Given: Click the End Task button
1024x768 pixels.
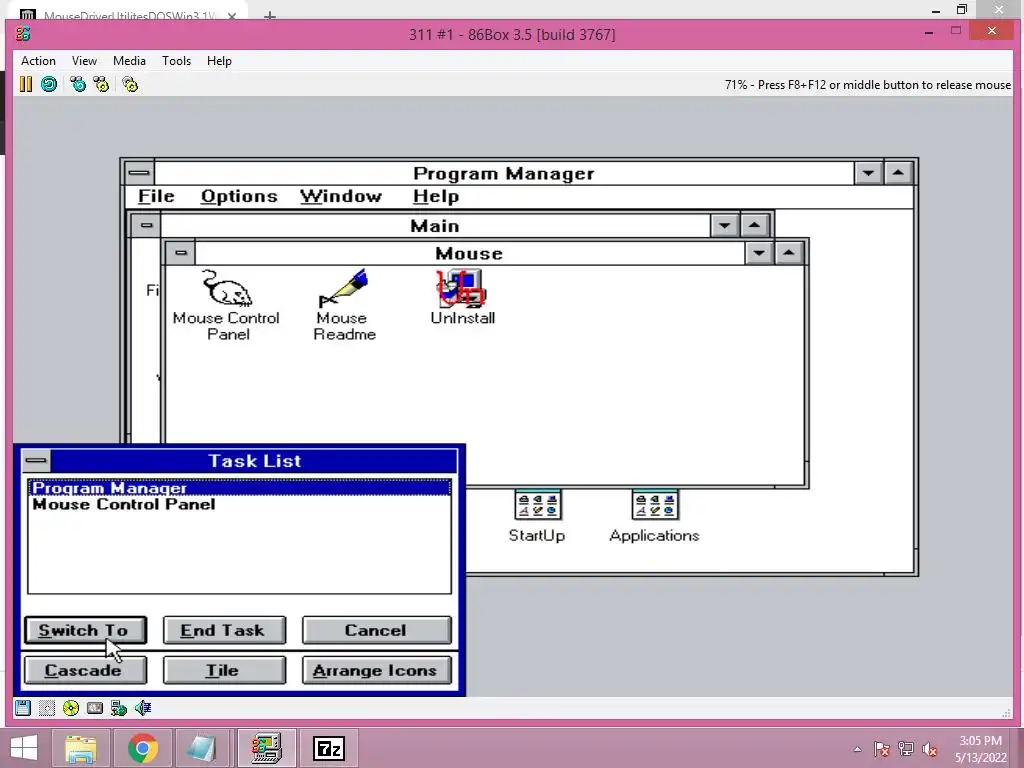Looking at the screenshot, I should click(224, 630).
